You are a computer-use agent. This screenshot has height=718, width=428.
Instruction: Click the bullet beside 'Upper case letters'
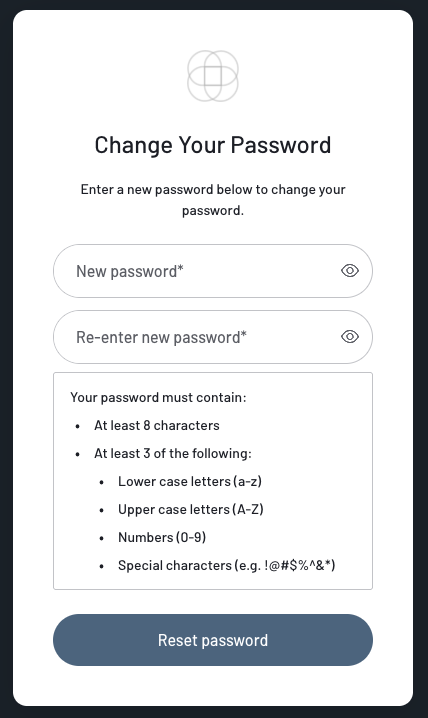pyautogui.click(x=102, y=510)
